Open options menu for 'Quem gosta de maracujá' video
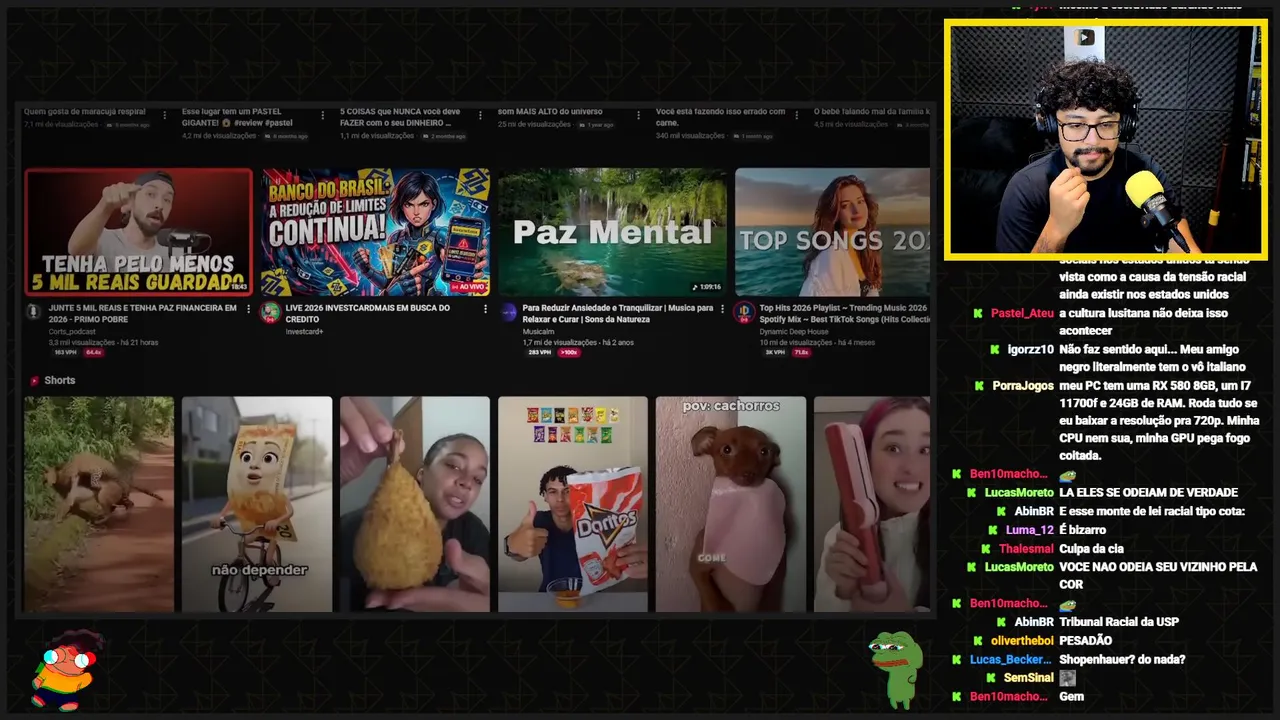This screenshot has height=720, width=1280. [x=164, y=116]
